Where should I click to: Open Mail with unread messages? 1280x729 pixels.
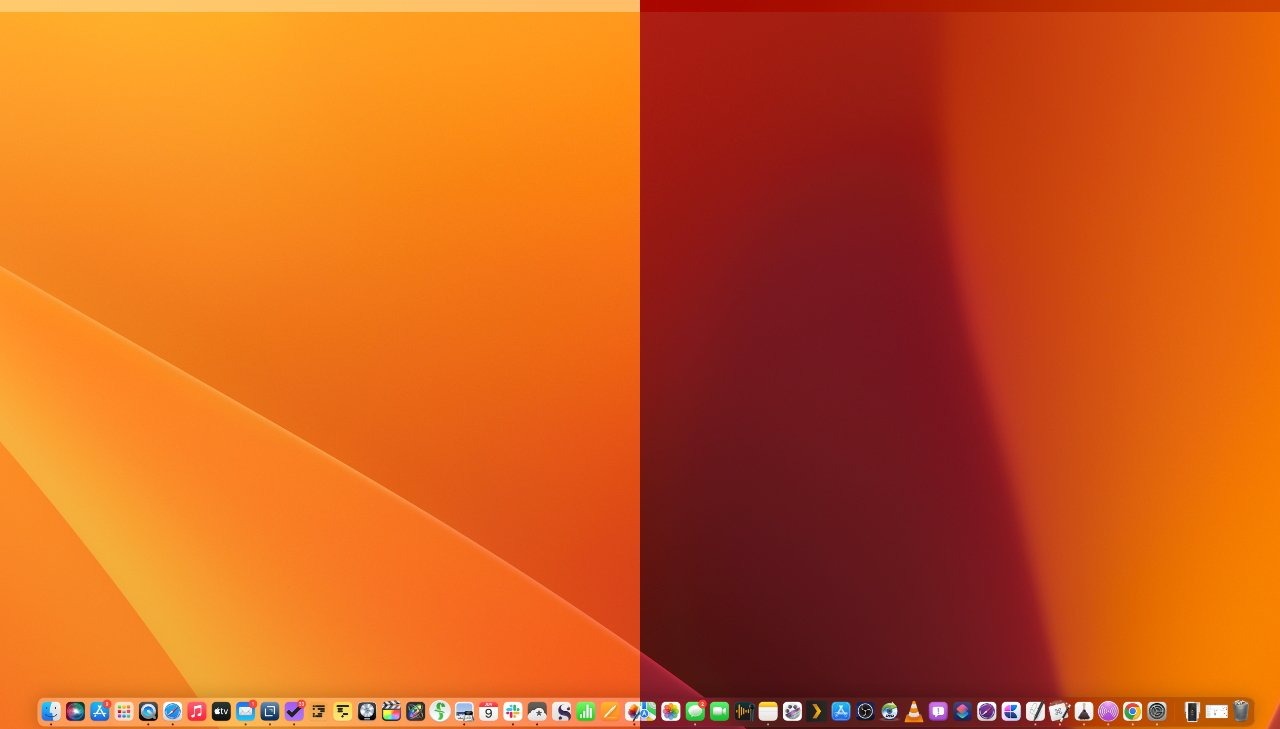pyautogui.click(x=245, y=712)
